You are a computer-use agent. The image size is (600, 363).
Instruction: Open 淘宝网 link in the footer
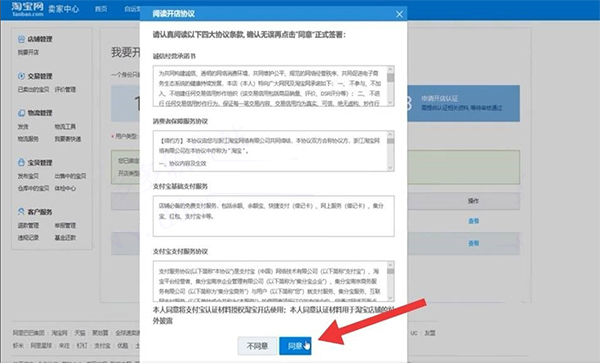click(x=60, y=333)
